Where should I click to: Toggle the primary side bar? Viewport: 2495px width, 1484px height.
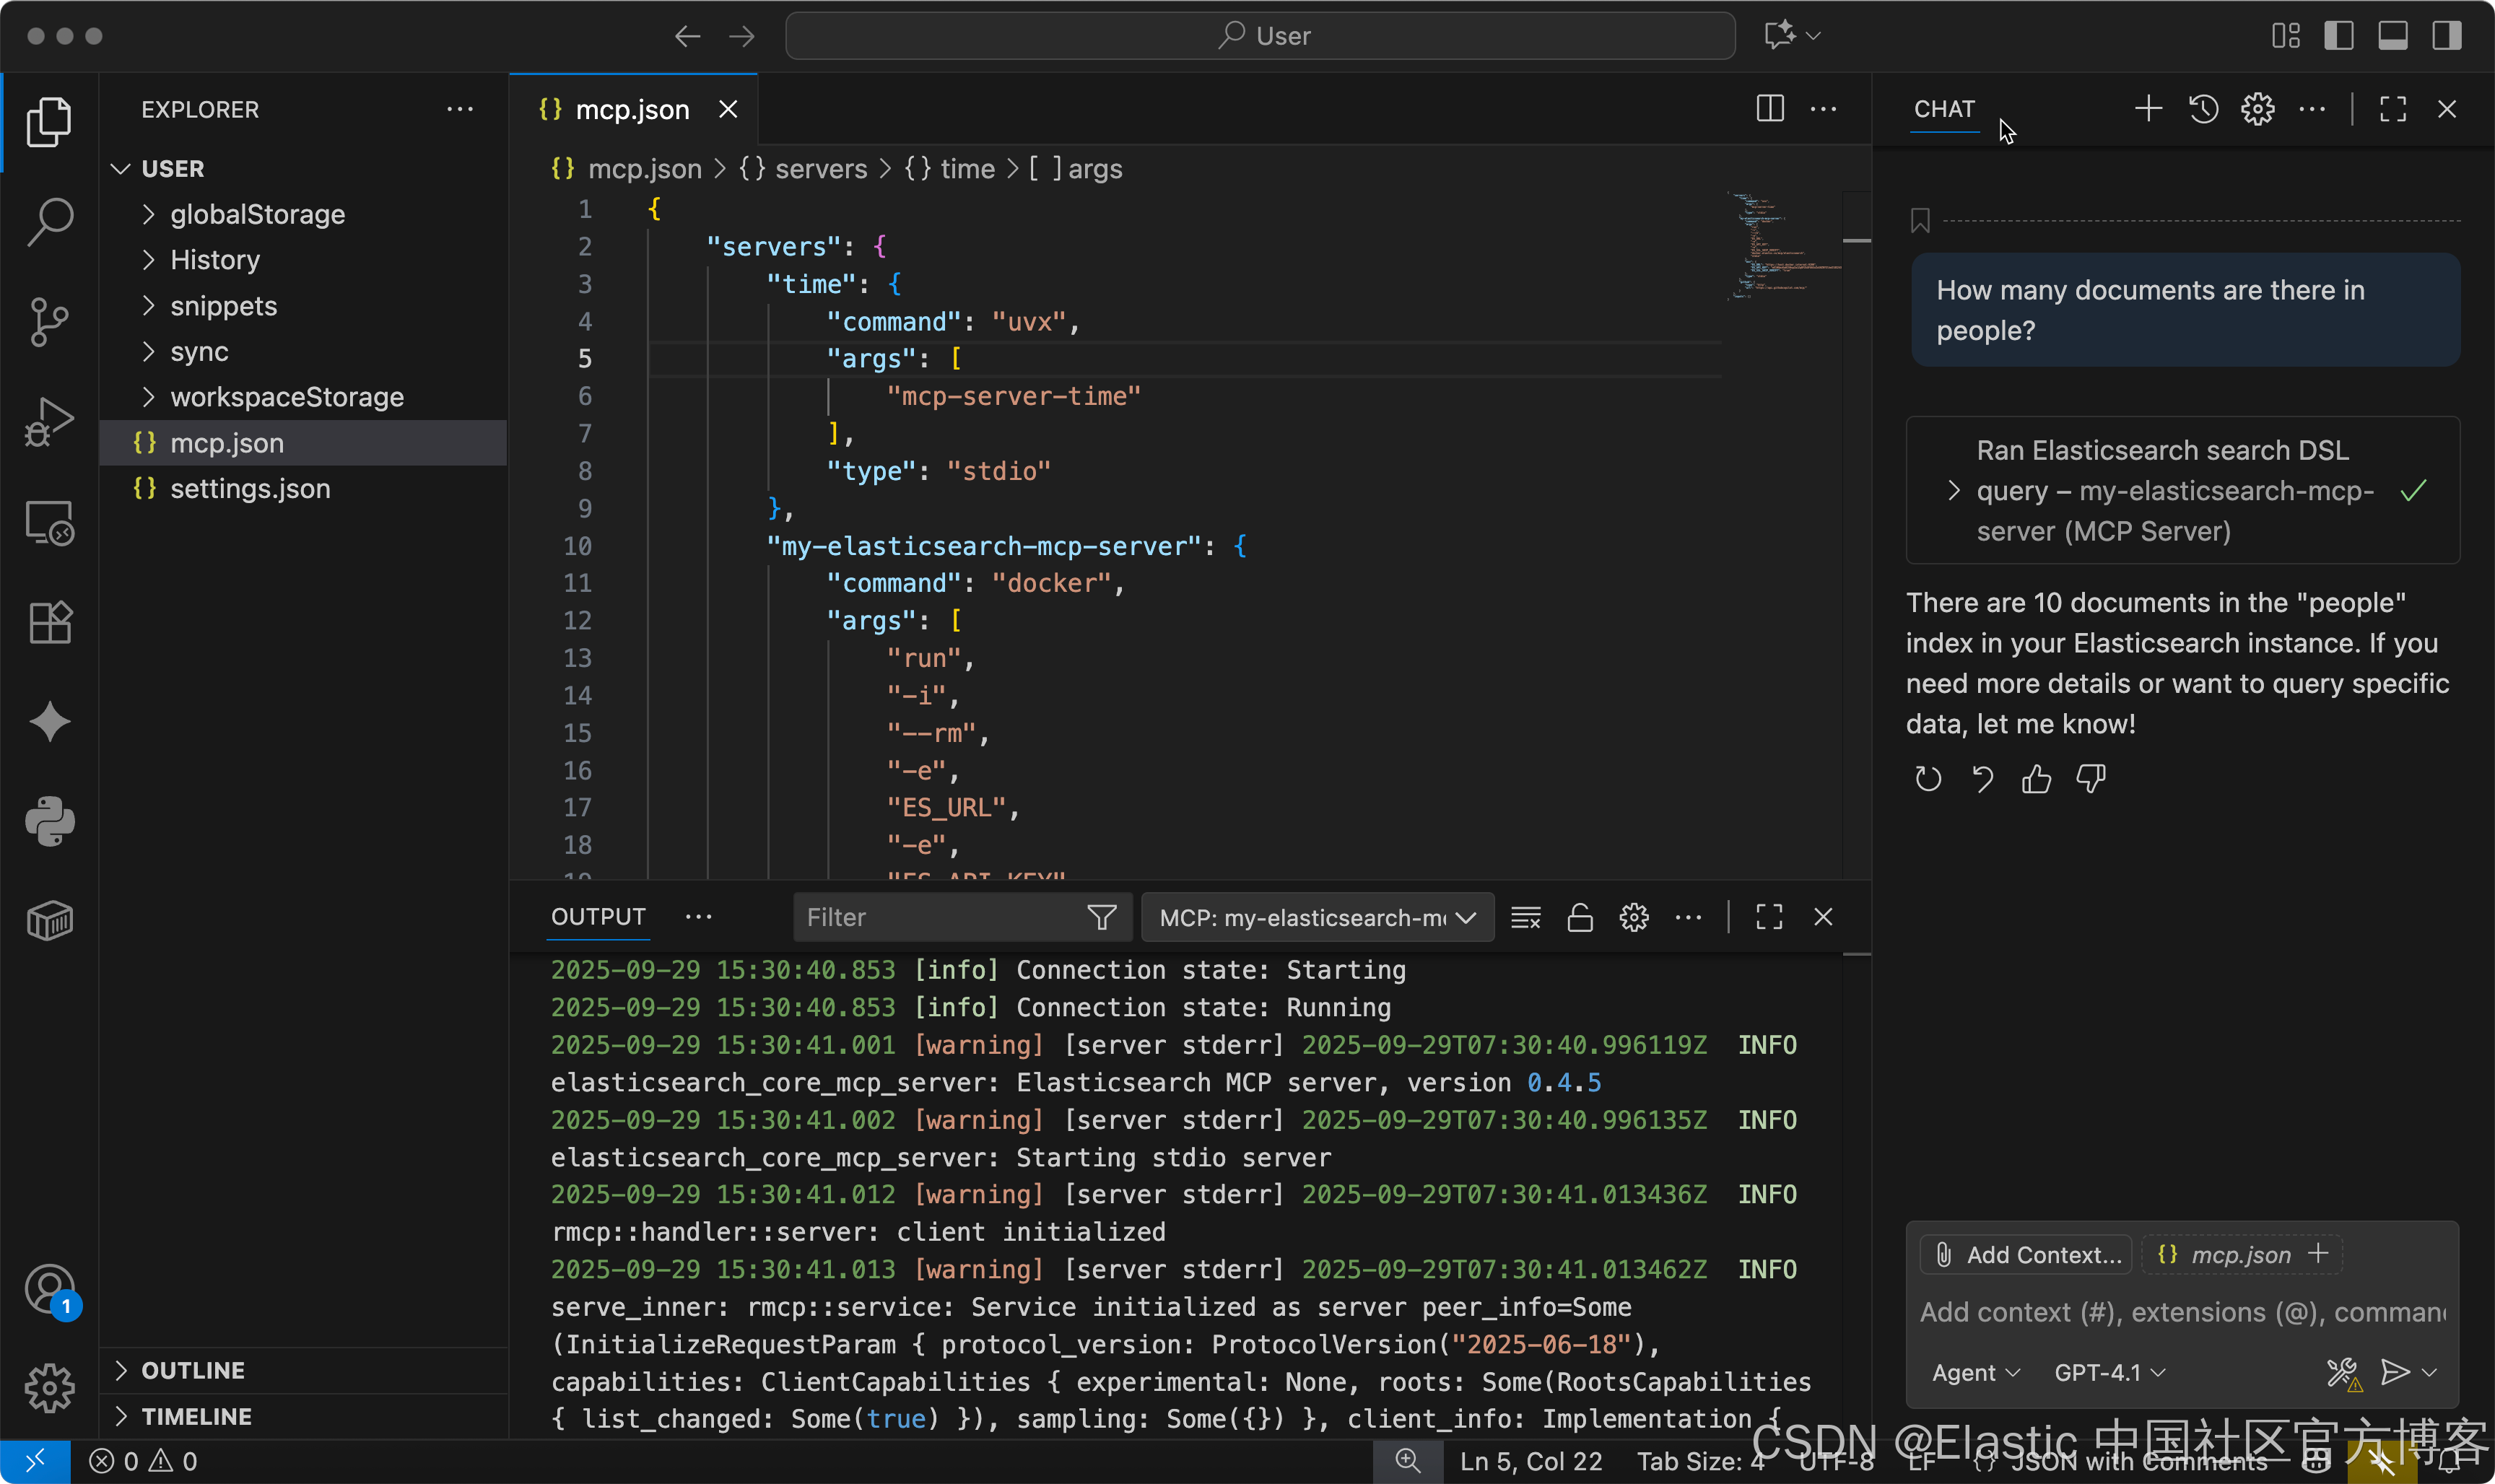coord(2338,36)
